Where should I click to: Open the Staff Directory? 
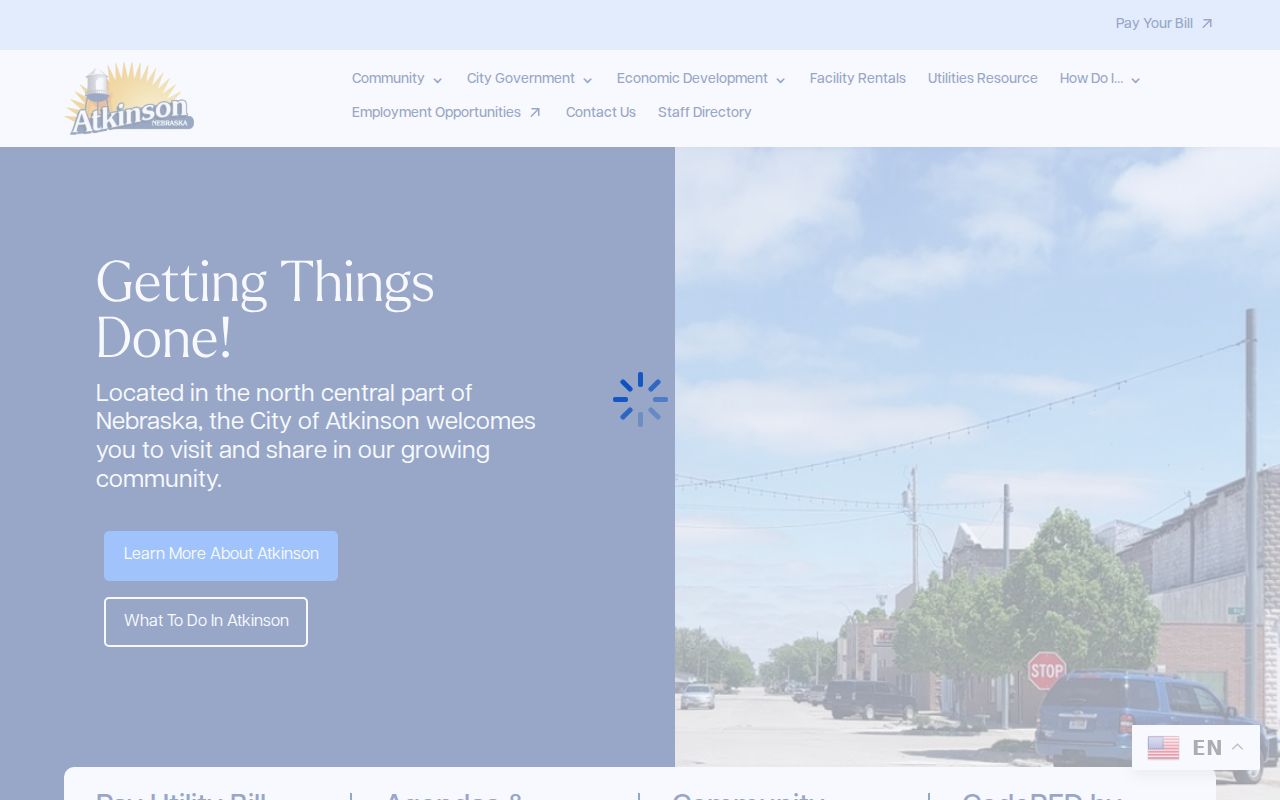click(705, 112)
